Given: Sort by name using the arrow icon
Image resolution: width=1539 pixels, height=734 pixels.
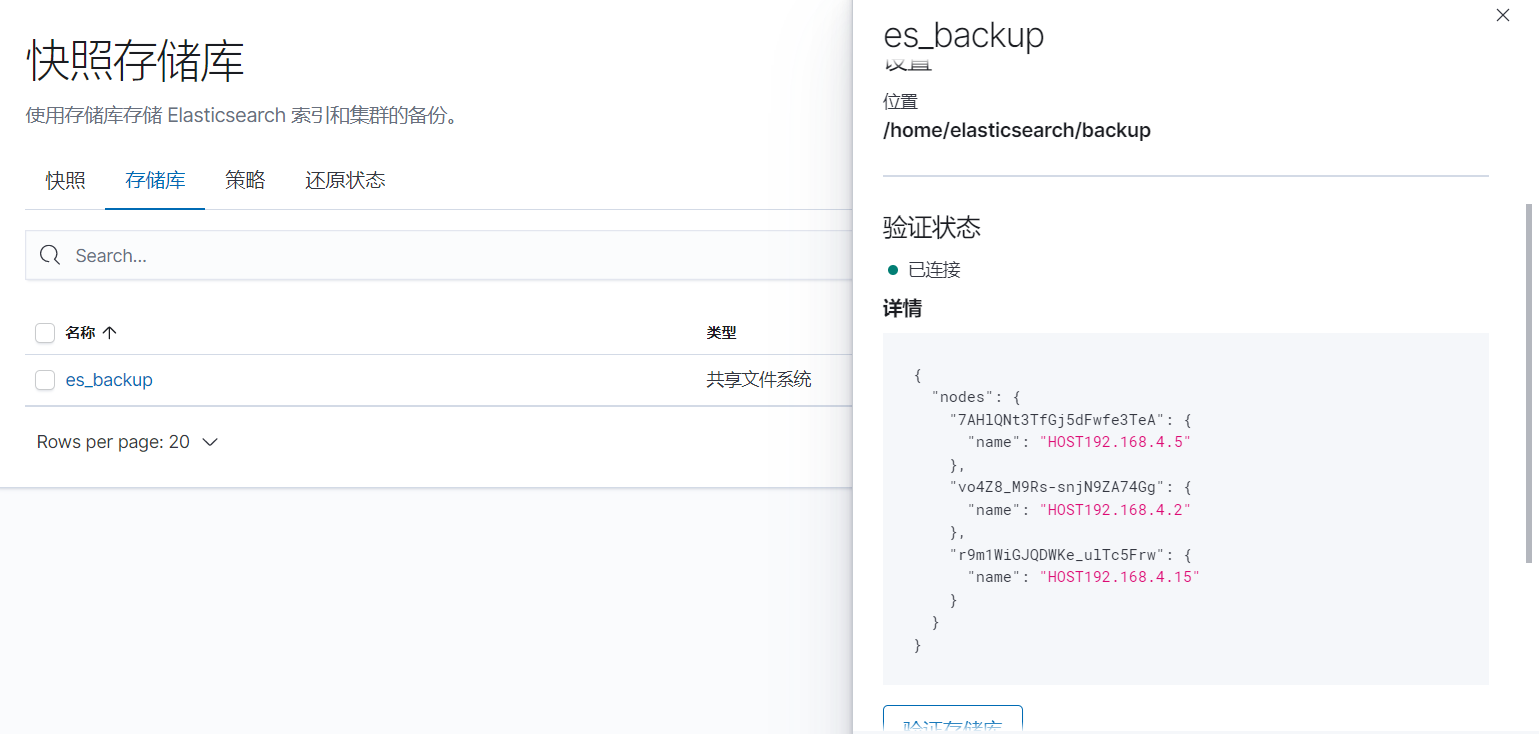Looking at the screenshot, I should coord(110,333).
